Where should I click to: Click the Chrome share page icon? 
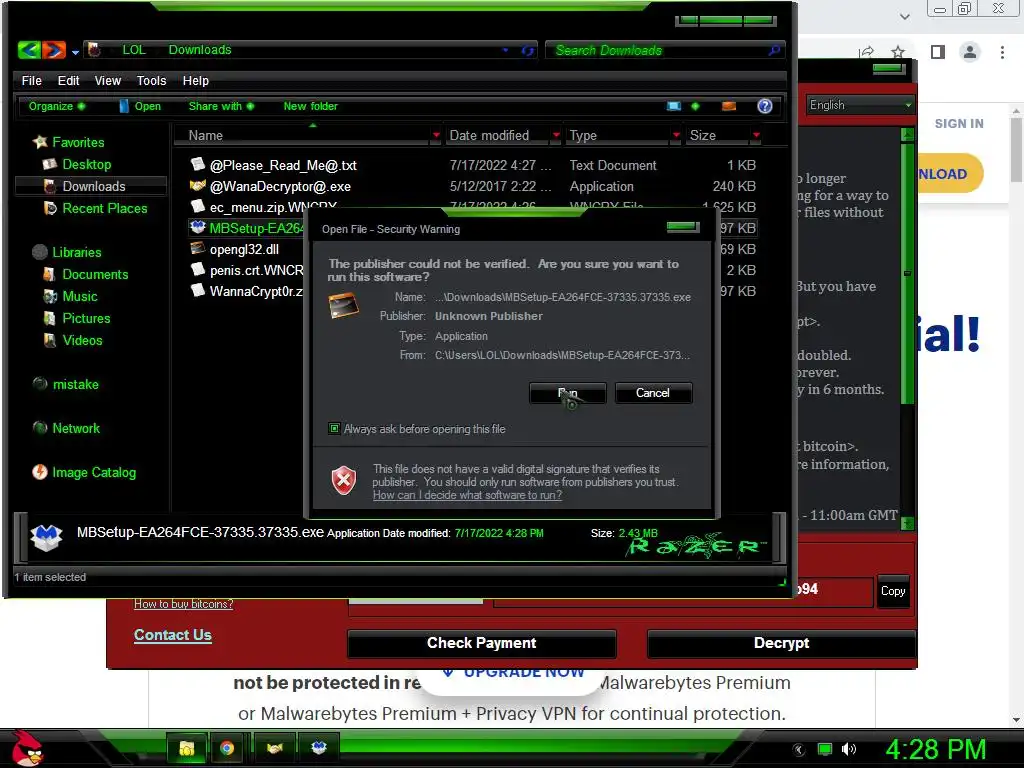(867, 52)
